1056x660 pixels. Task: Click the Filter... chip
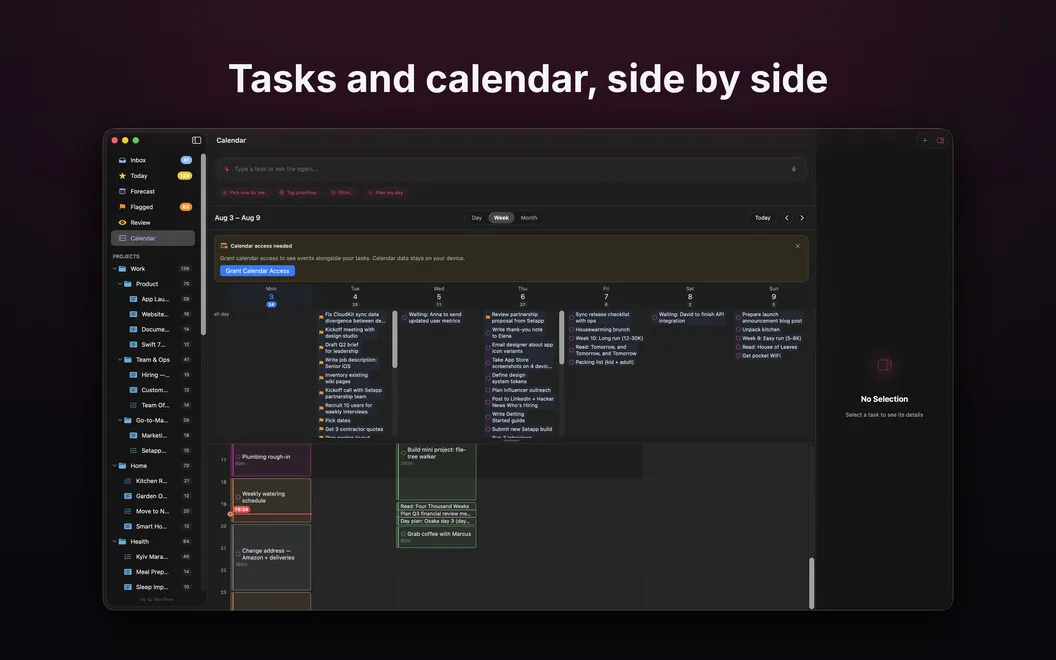pyautogui.click(x=342, y=193)
